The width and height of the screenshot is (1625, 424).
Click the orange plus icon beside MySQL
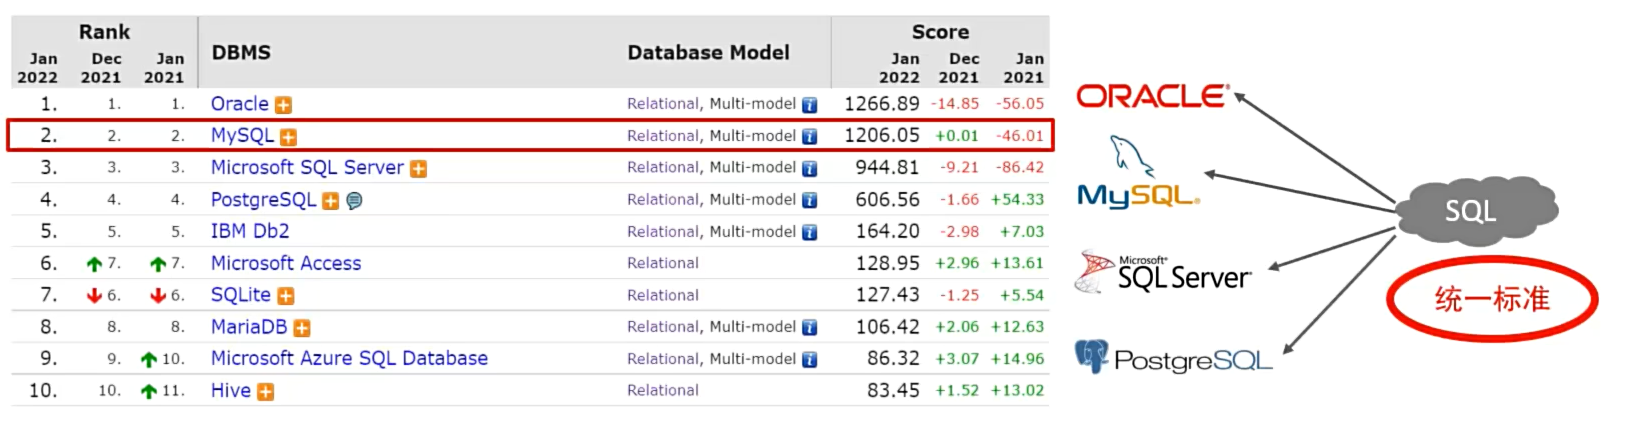click(x=288, y=137)
